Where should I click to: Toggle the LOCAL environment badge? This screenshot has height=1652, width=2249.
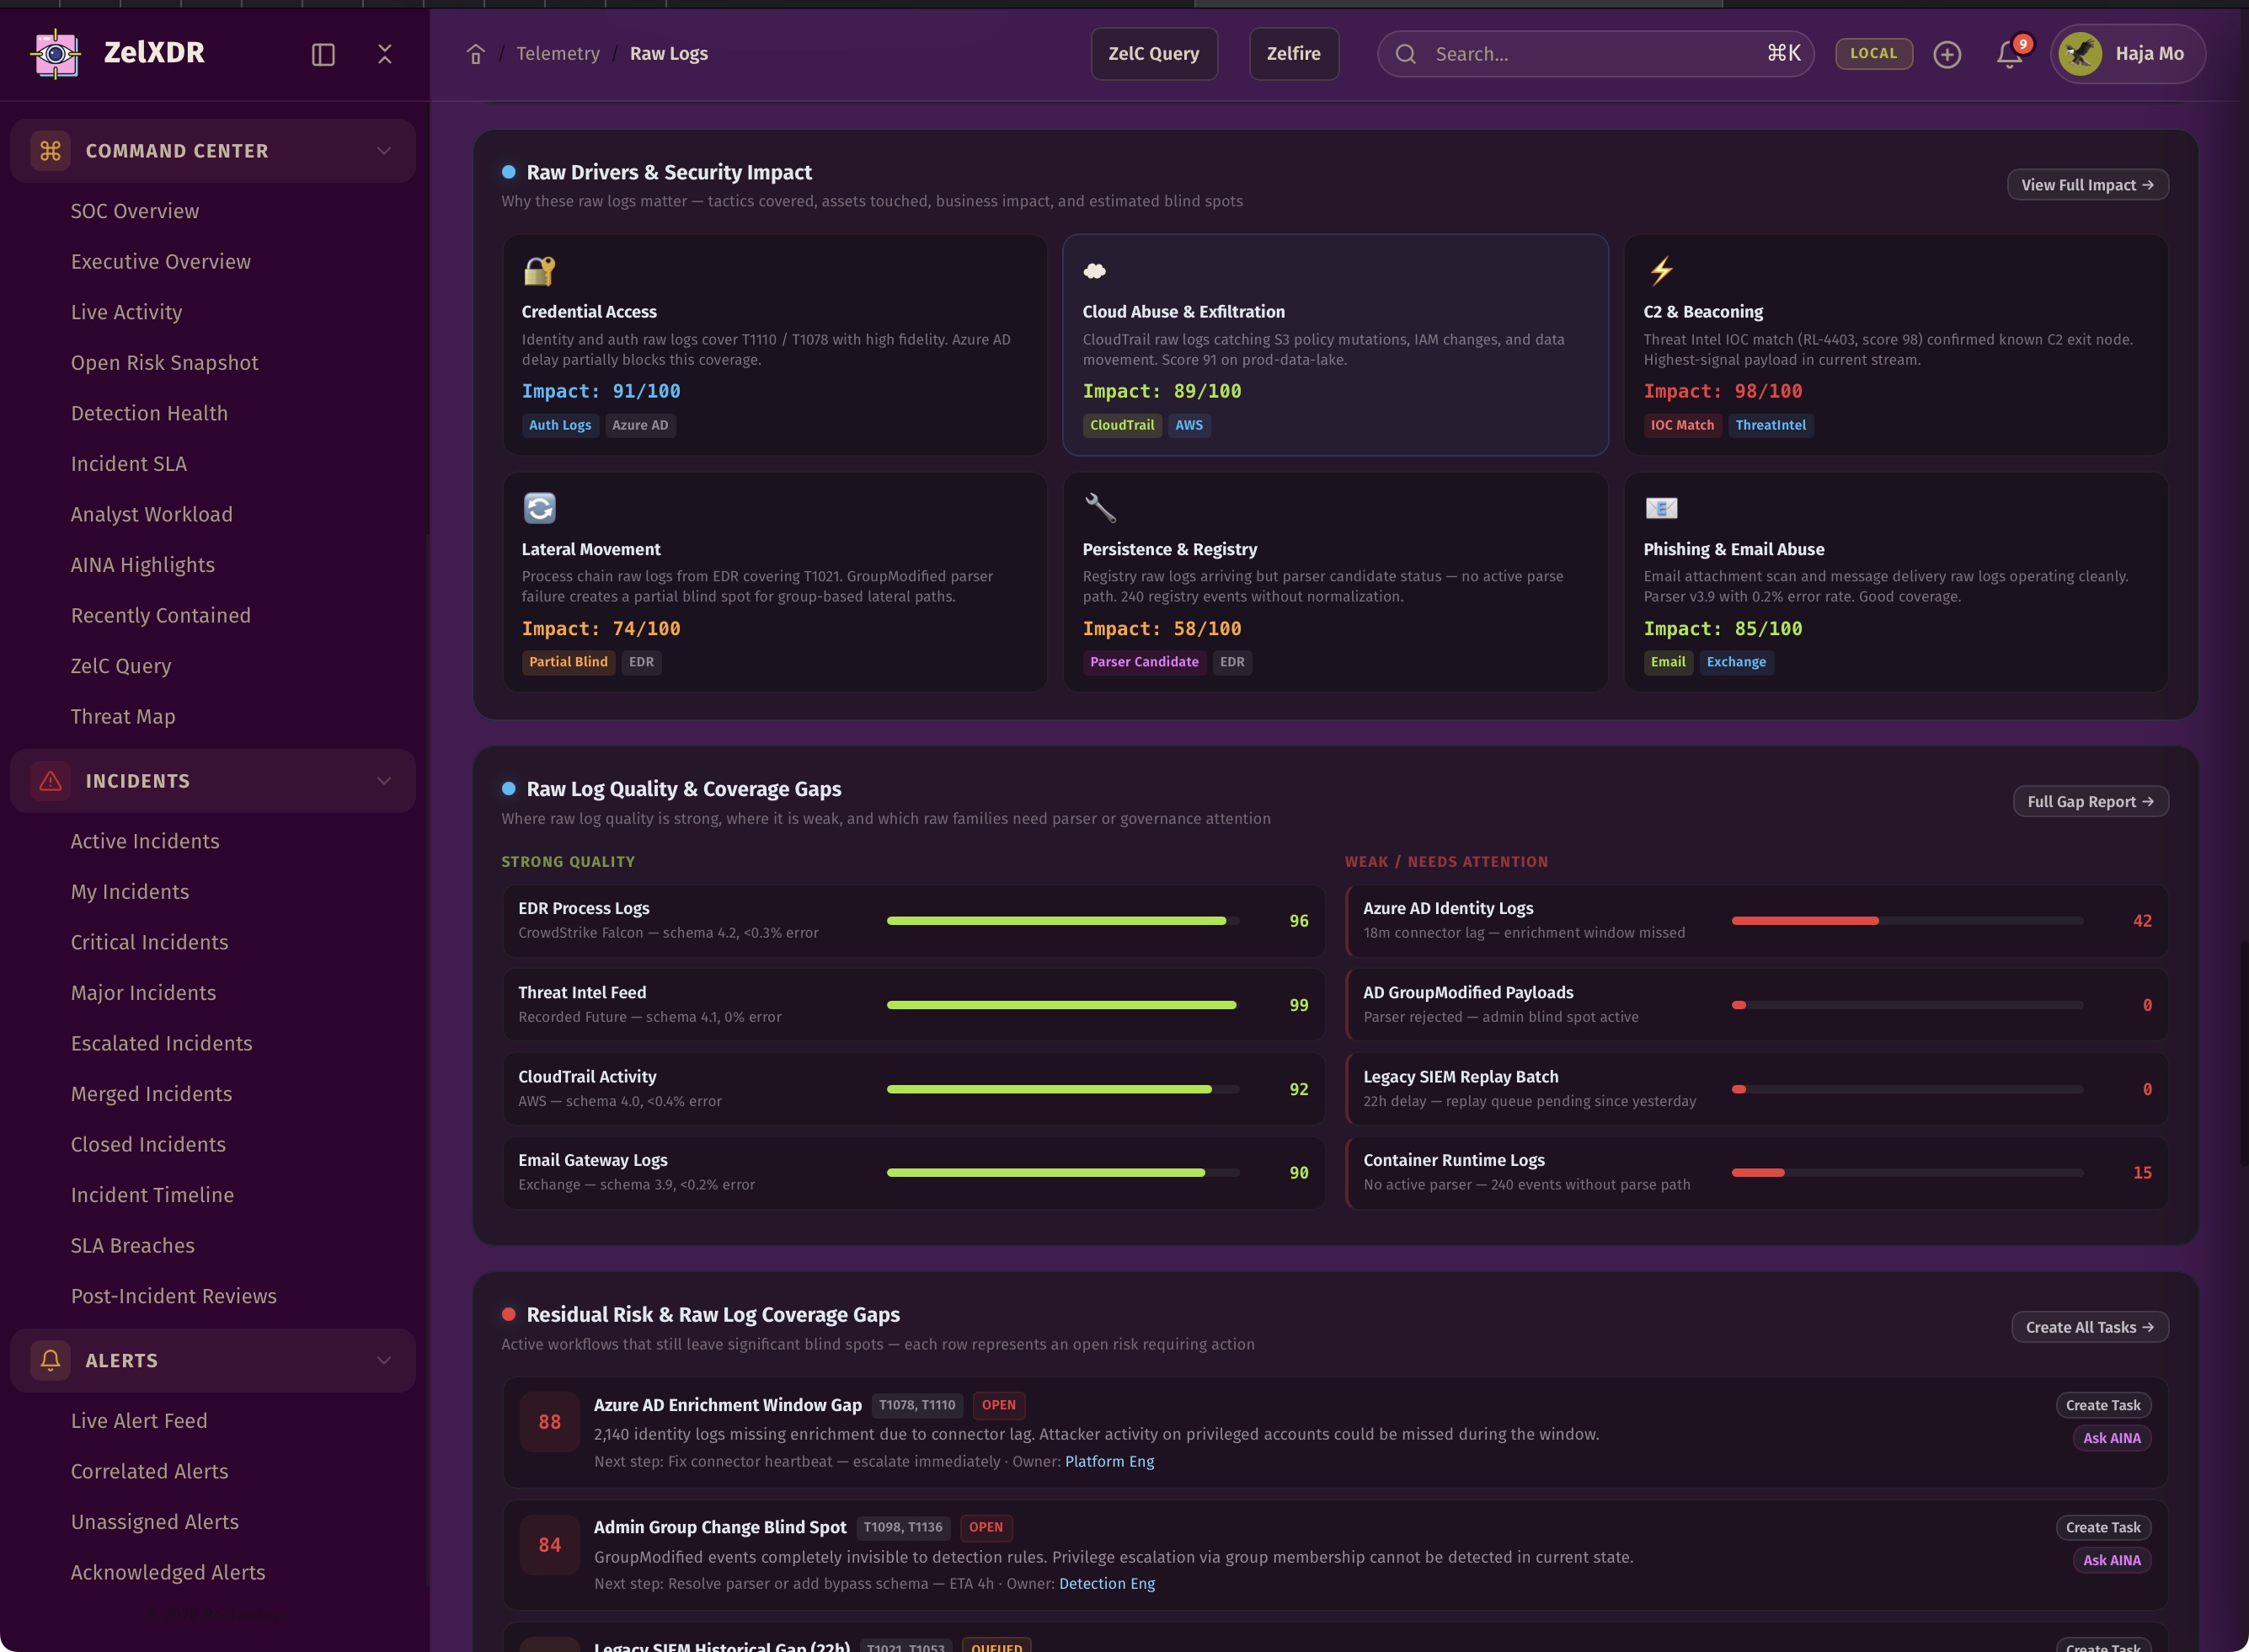[x=1873, y=54]
